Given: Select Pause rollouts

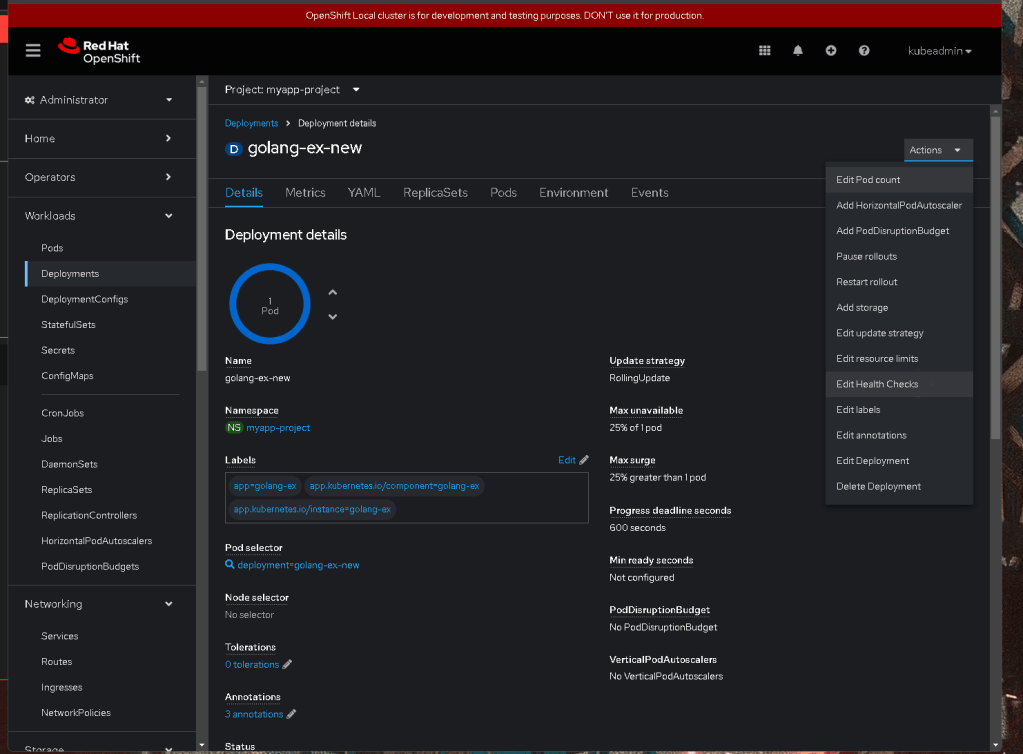Looking at the screenshot, I should coord(899,256).
